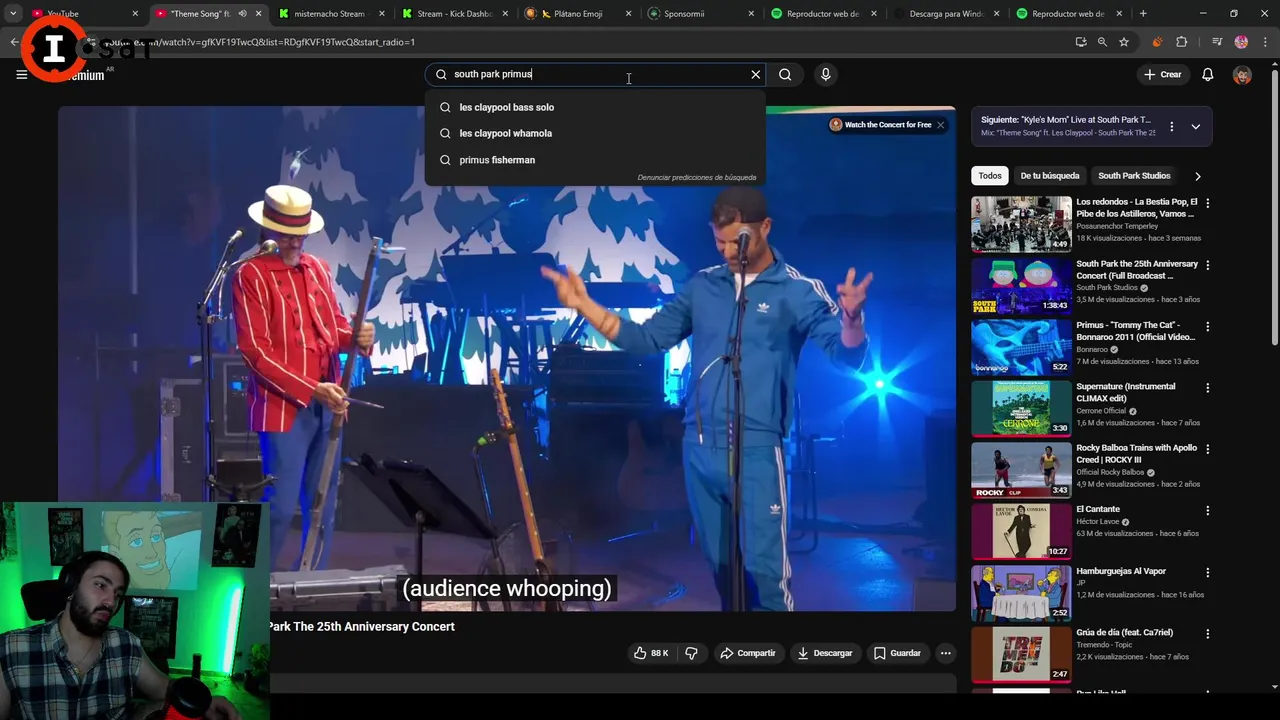
Task: Start voice search with the microphone icon
Action: pos(825,74)
